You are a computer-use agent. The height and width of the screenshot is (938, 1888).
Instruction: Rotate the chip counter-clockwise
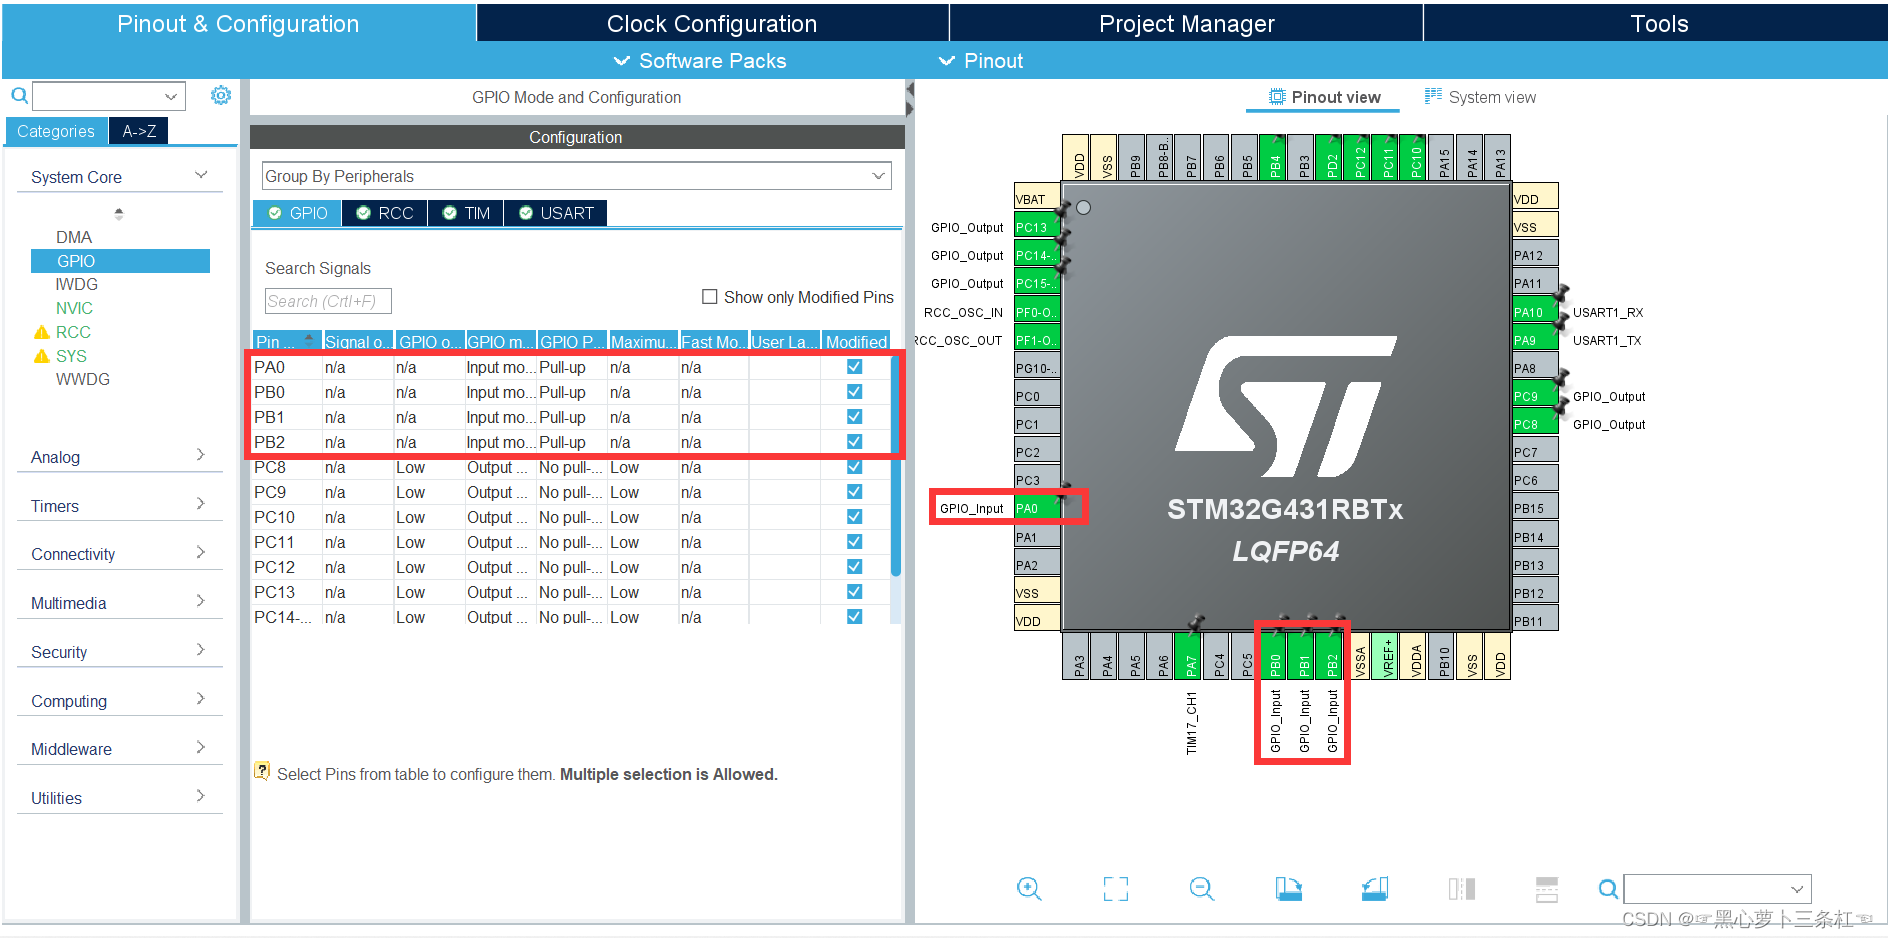pyautogui.click(x=1375, y=888)
